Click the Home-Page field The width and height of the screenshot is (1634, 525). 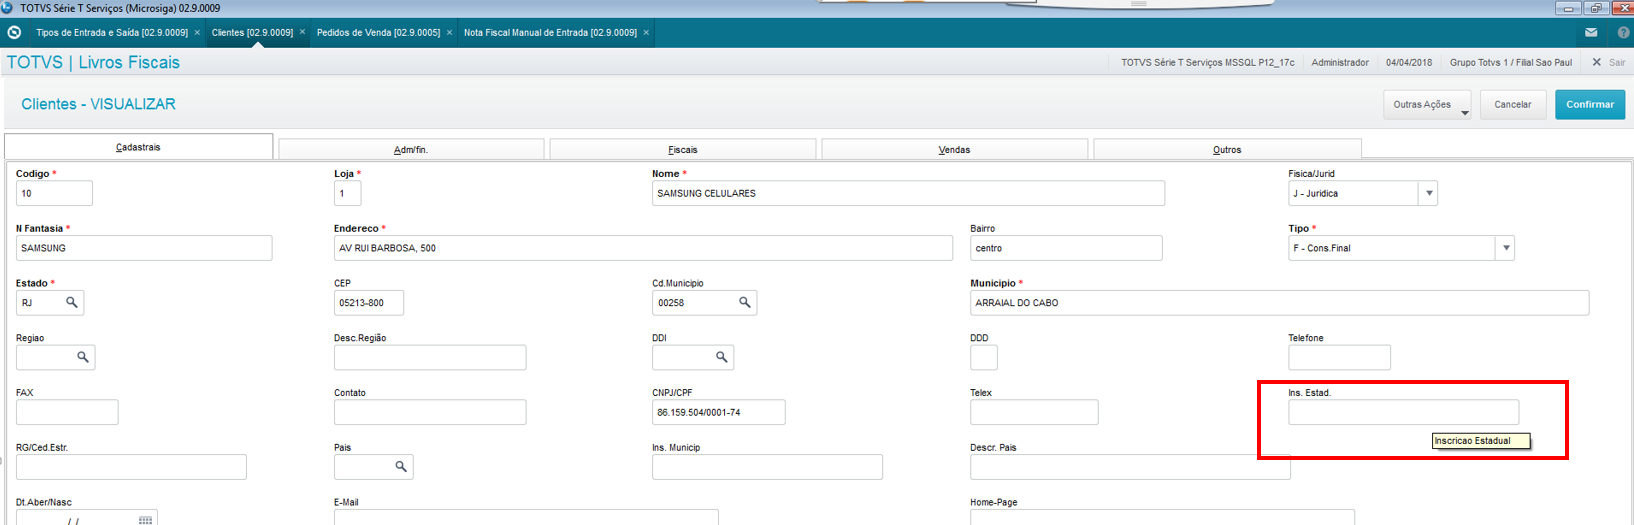coord(1162,517)
